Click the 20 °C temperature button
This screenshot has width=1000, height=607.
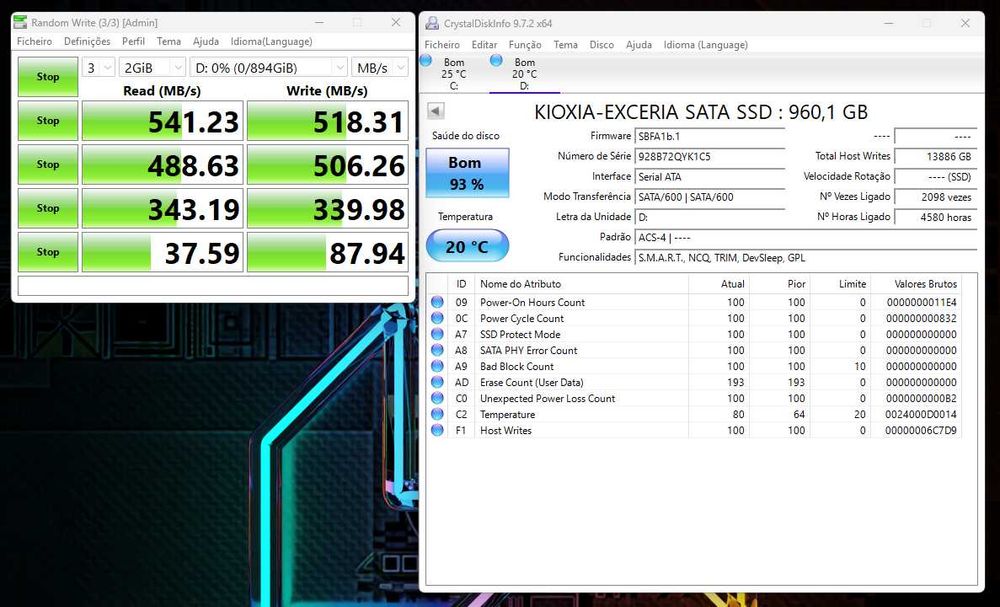(x=467, y=246)
